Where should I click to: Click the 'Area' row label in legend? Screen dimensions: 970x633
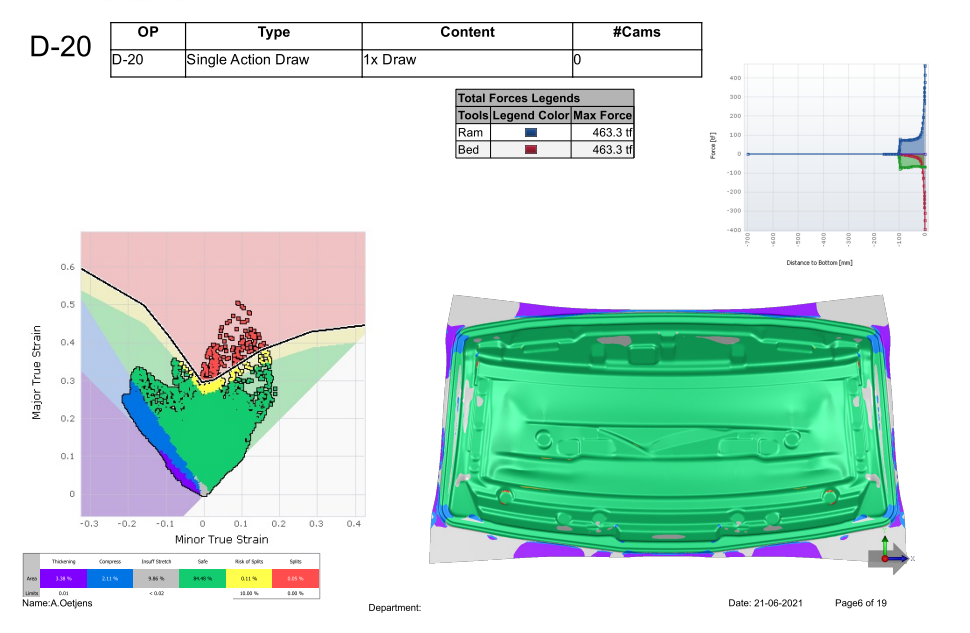pos(32,579)
